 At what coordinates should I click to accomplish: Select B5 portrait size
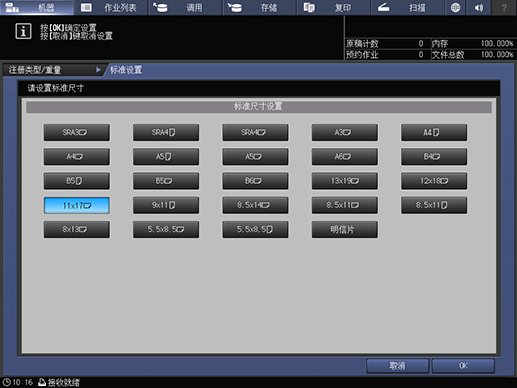click(x=77, y=181)
